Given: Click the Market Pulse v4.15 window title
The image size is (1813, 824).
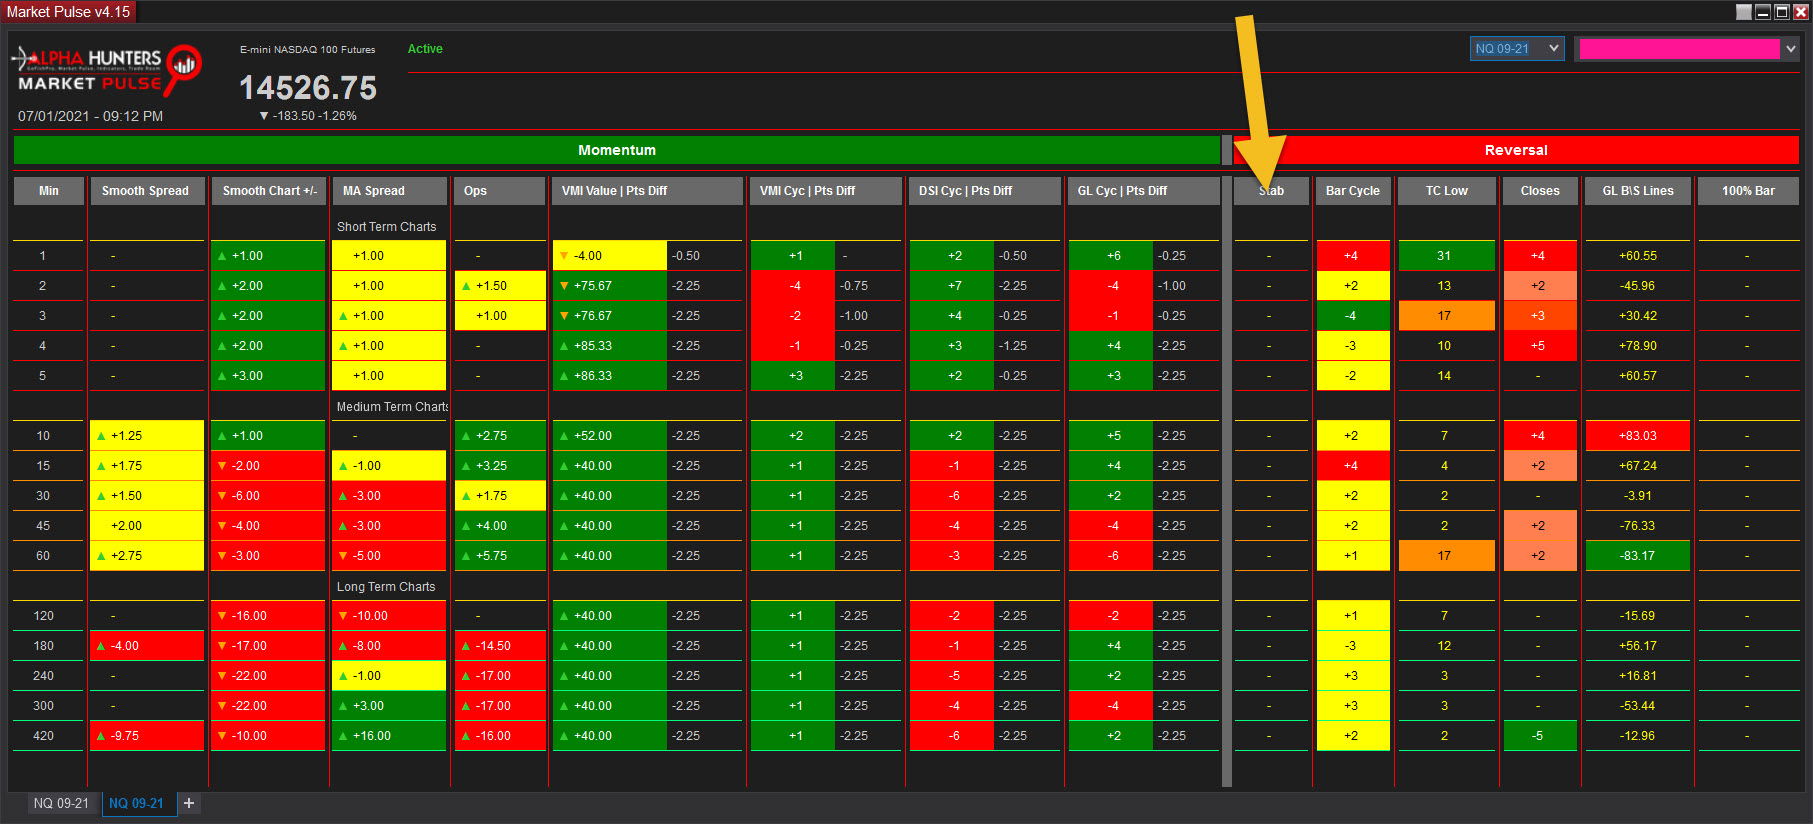Looking at the screenshot, I should pyautogui.click(x=68, y=12).
